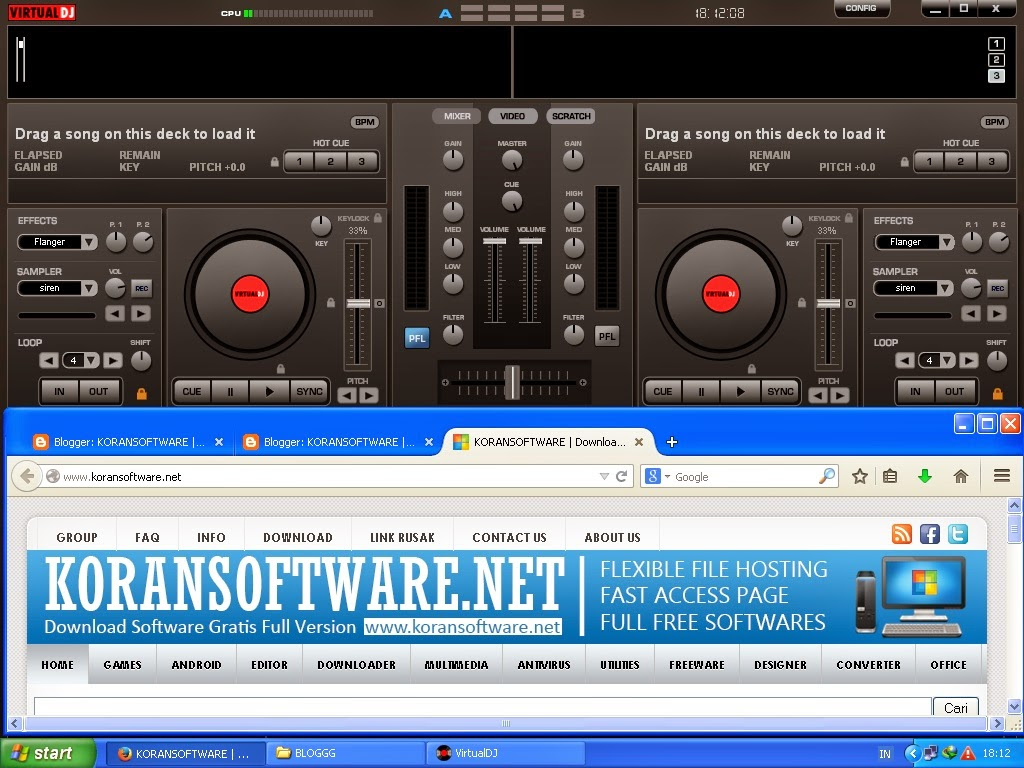Open VirtualDJ CONFIG settings
This screenshot has height=768, width=1024.
[x=861, y=8]
